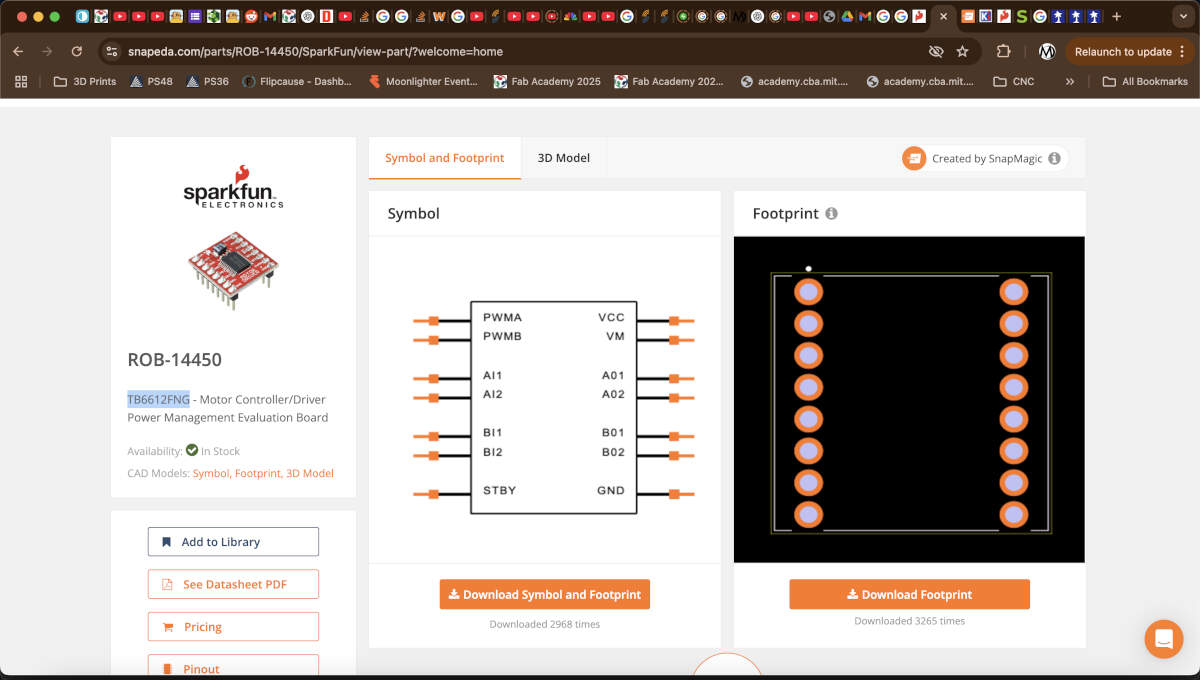Click the highlighted TB6612FNG text

(x=158, y=399)
